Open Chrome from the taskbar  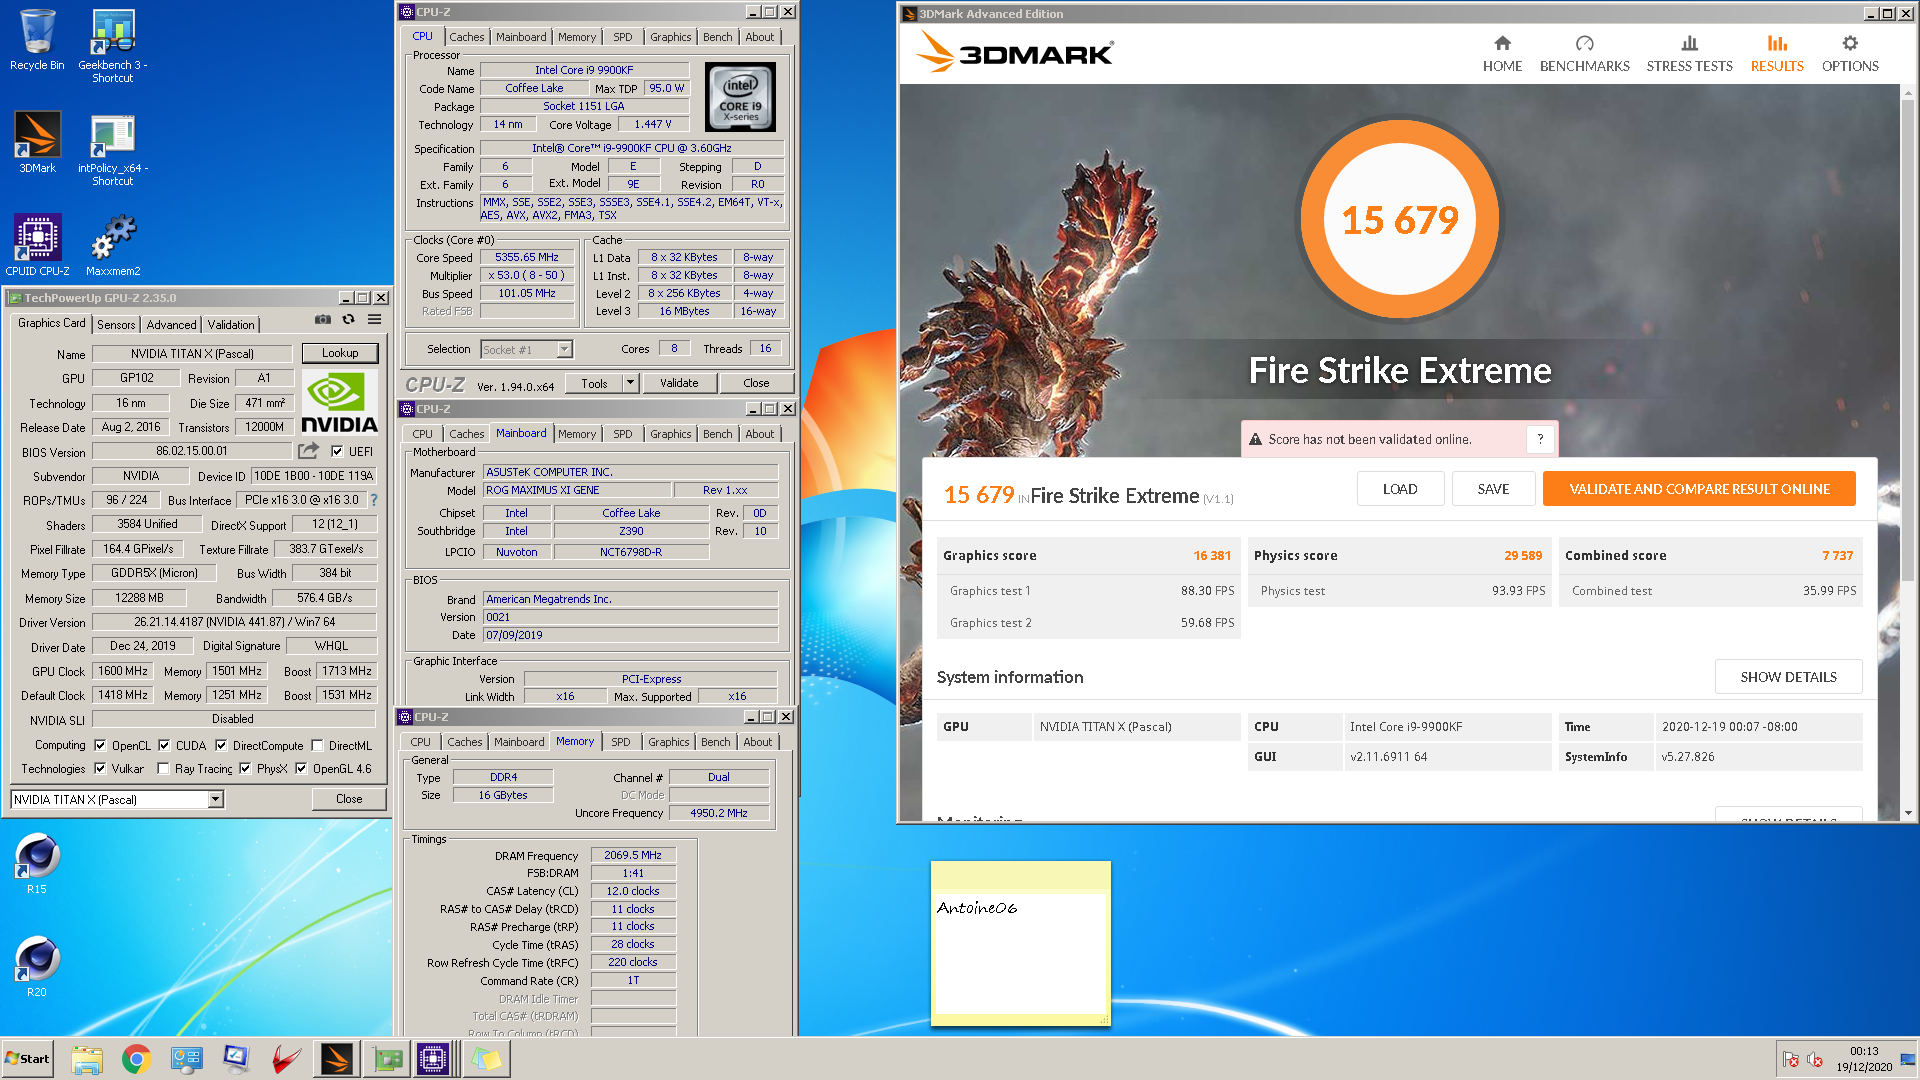137,1059
